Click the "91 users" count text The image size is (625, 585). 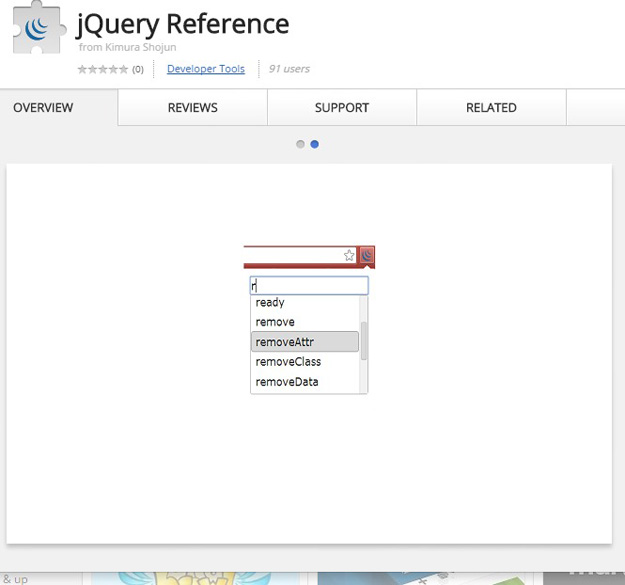click(x=289, y=69)
